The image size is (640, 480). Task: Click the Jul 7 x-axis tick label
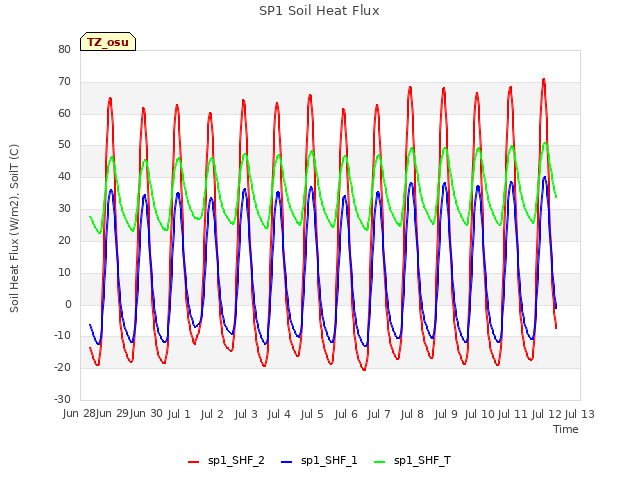pos(379,414)
